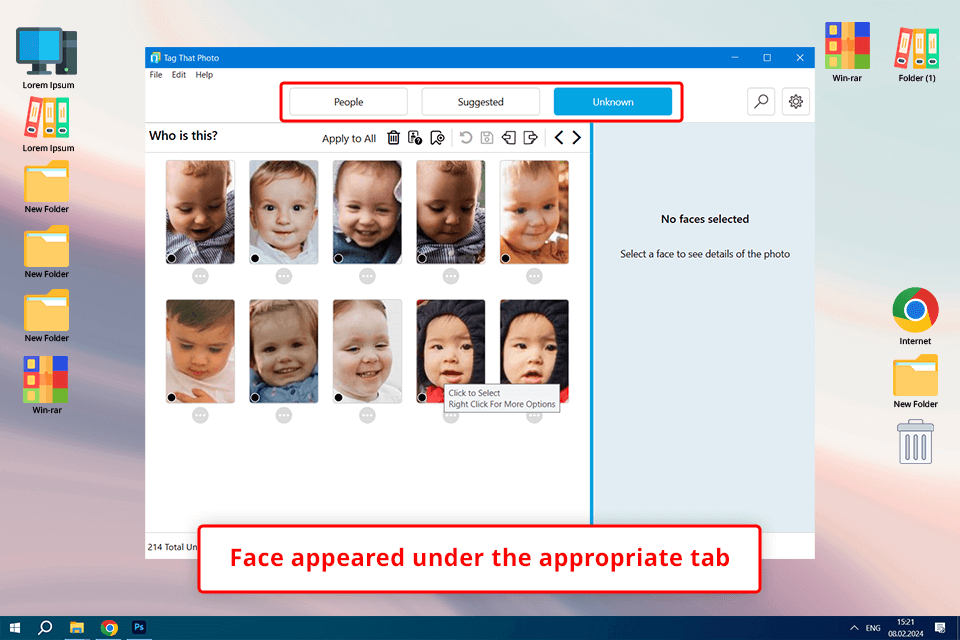
Task: Toggle selection dot on first bottom-row face
Action: point(172,397)
